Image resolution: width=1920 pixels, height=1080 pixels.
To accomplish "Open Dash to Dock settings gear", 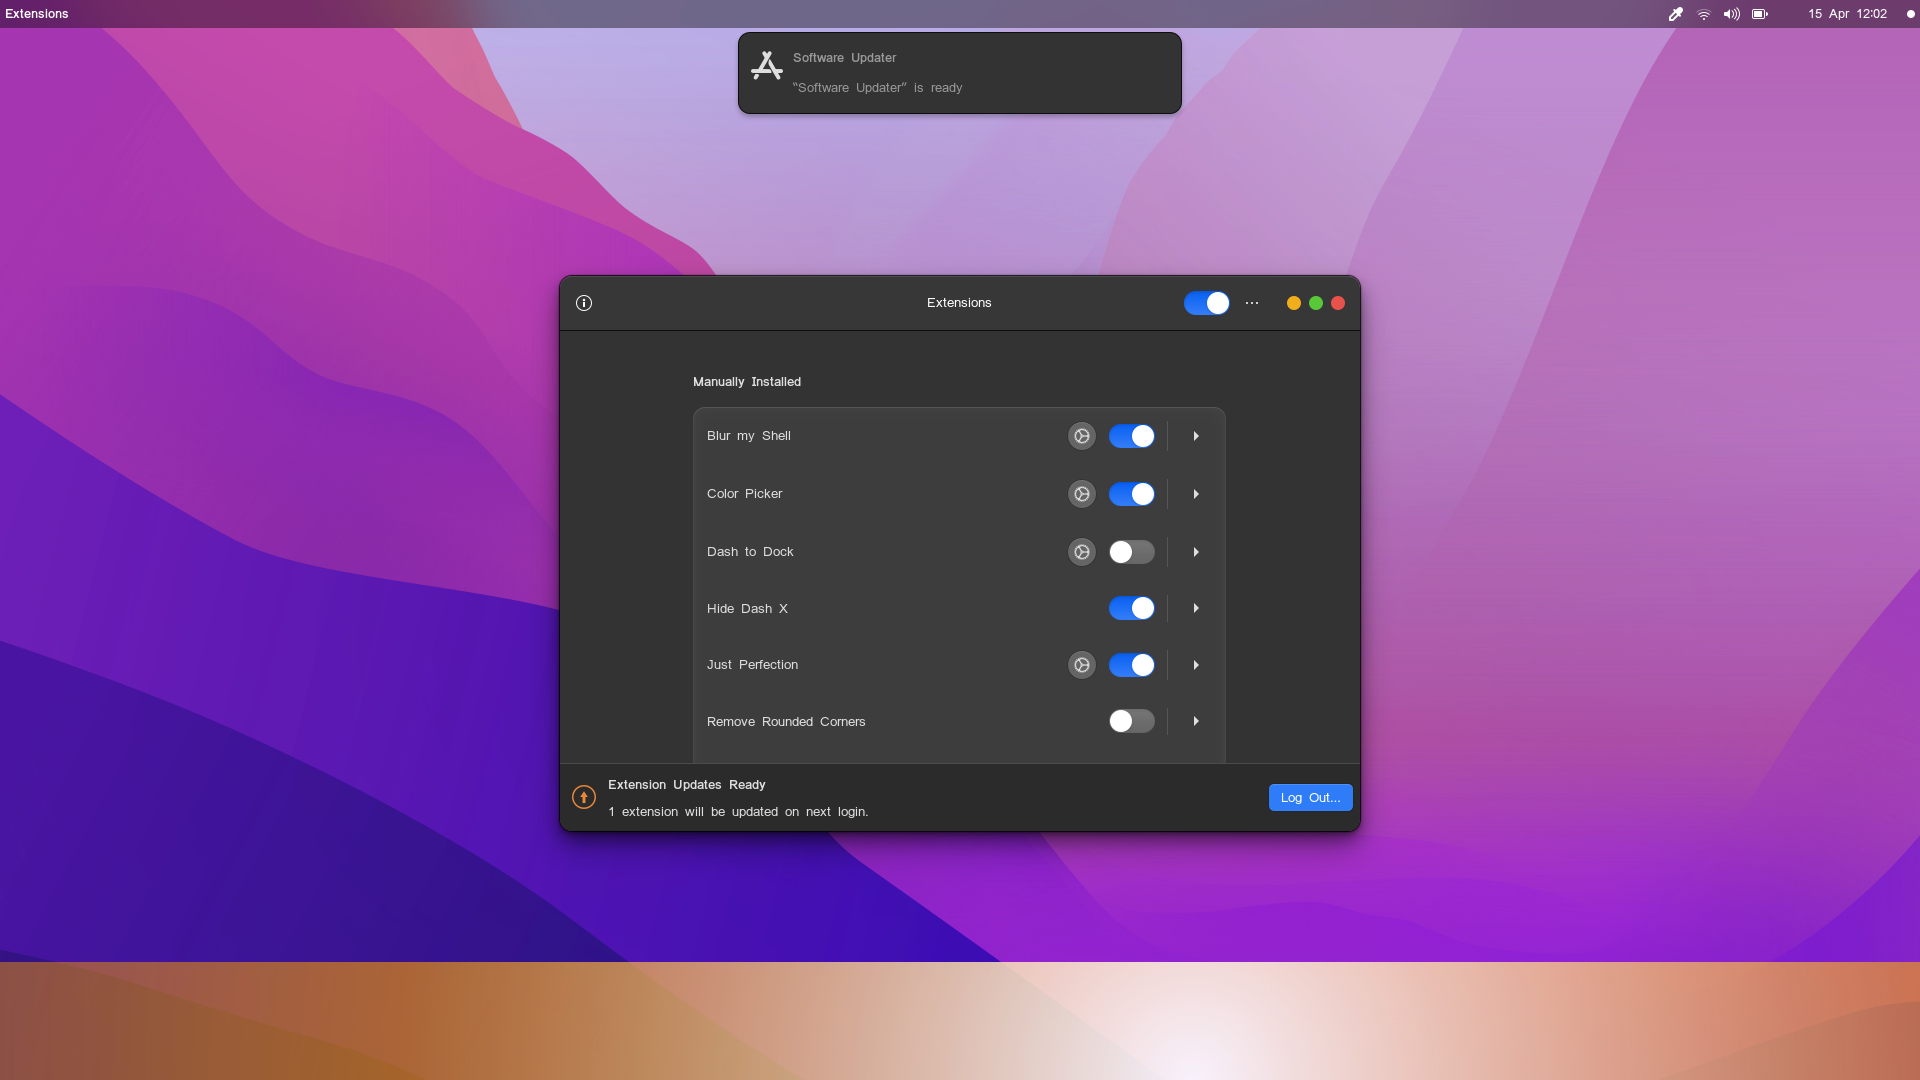I will point(1081,552).
